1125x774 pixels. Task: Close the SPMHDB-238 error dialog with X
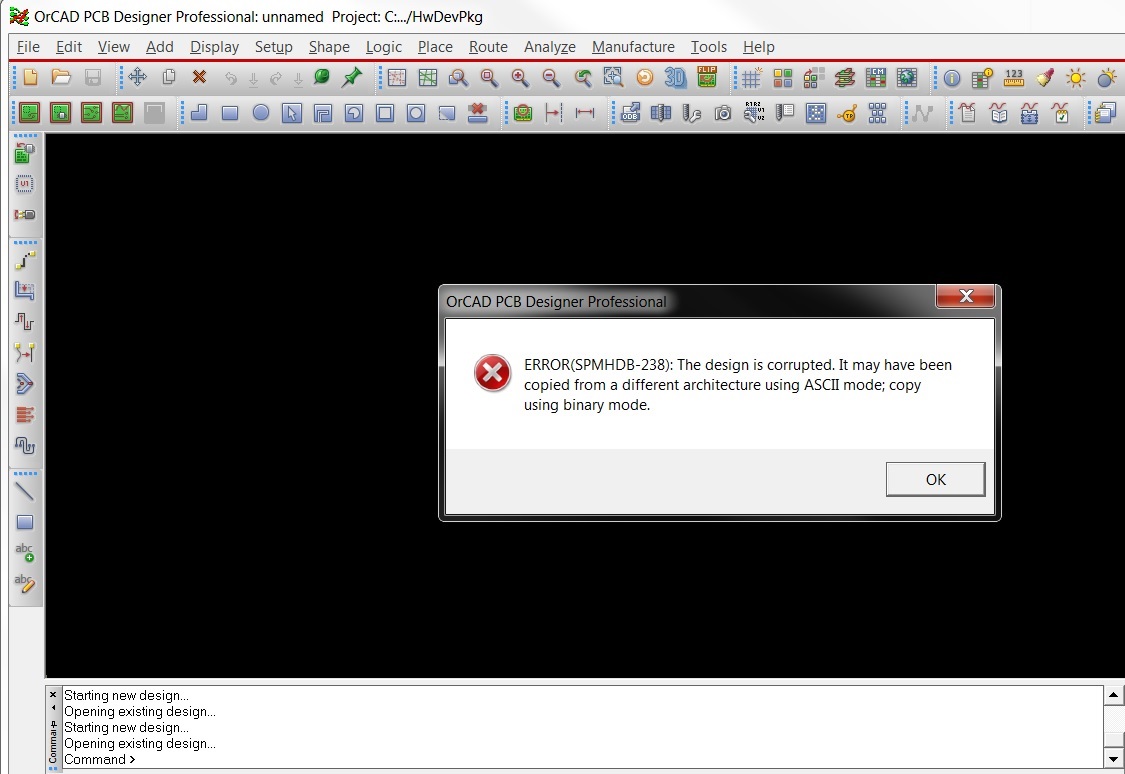pyautogui.click(x=966, y=296)
